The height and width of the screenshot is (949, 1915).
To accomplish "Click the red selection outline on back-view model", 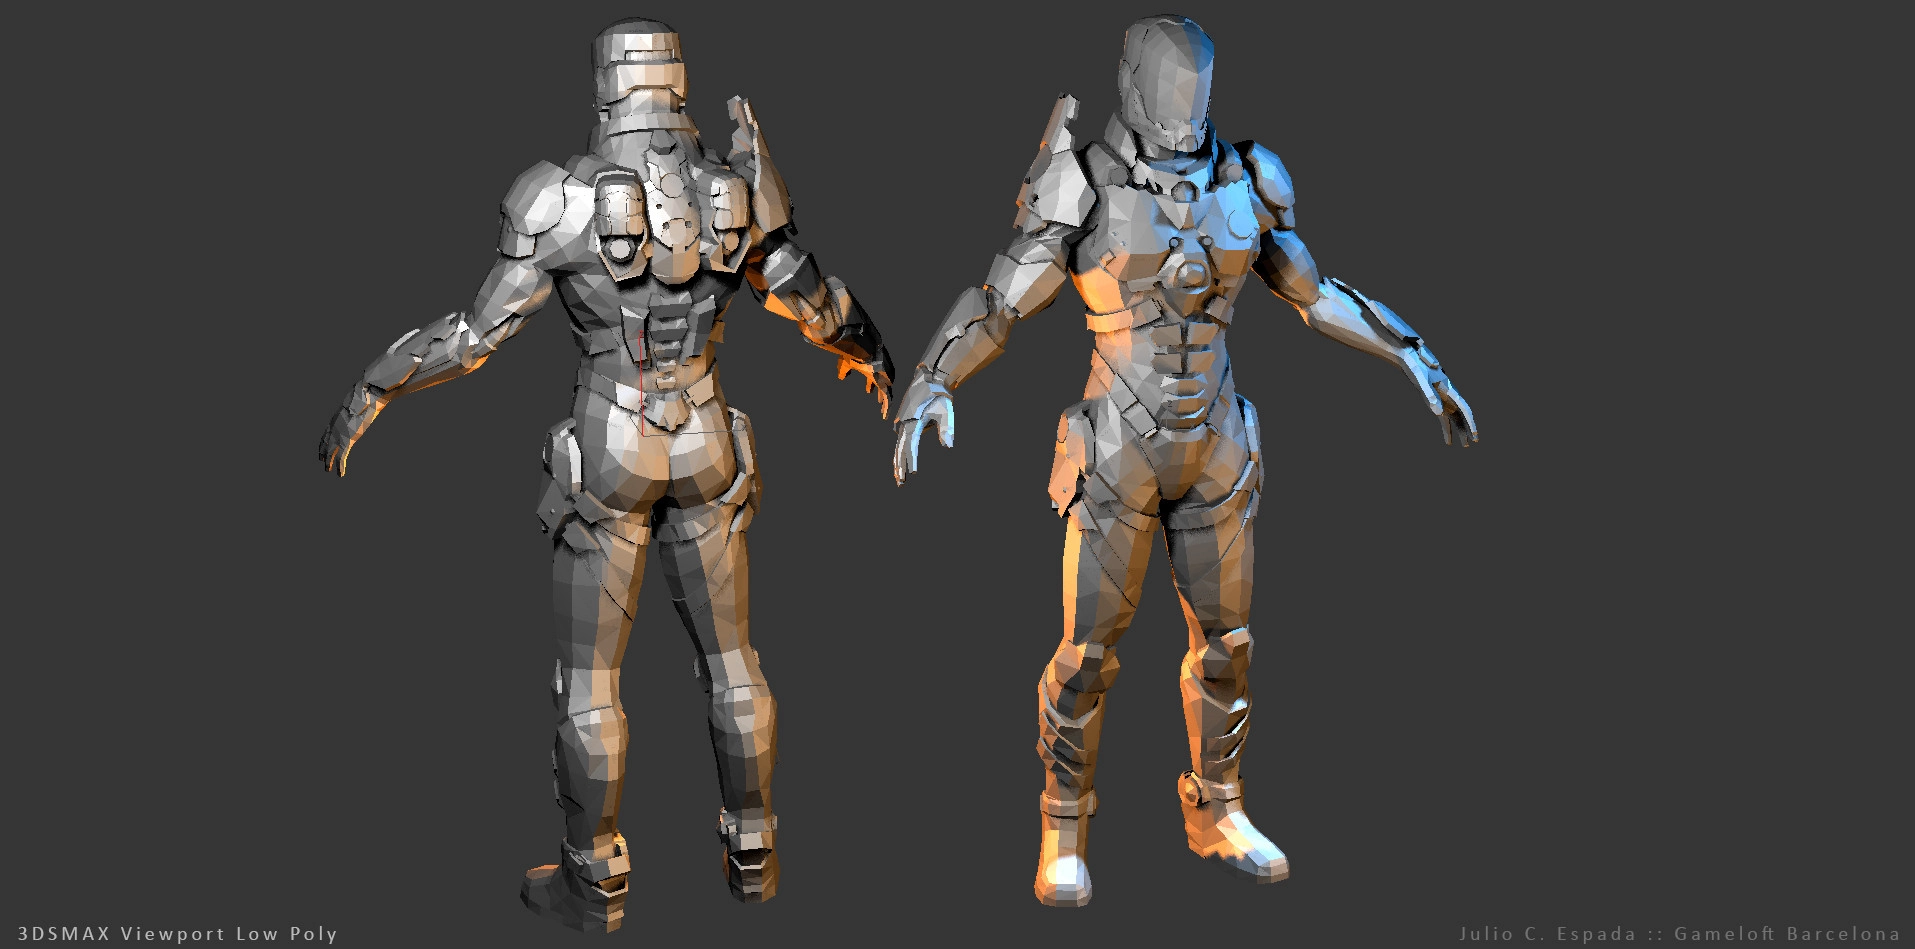I will click(x=642, y=385).
